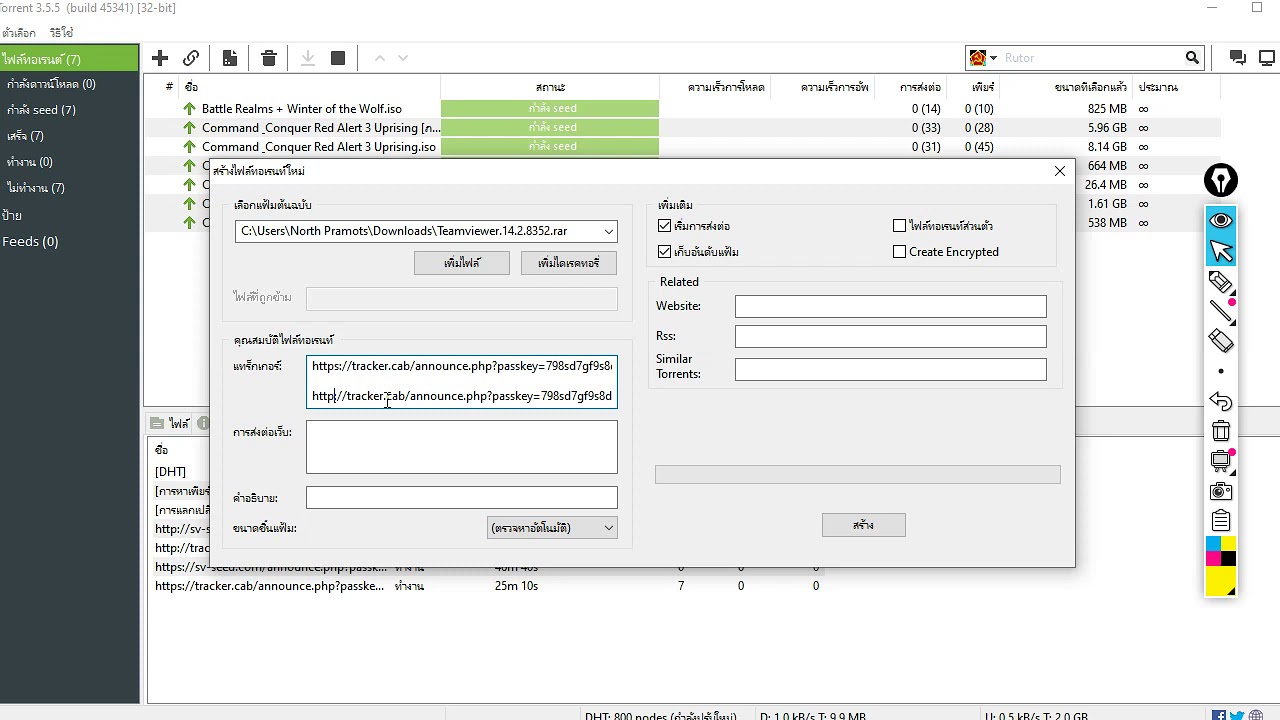Screen dimensions: 1280x720
Task: Click the Stop square icon in toolbar
Action: coord(338,58)
